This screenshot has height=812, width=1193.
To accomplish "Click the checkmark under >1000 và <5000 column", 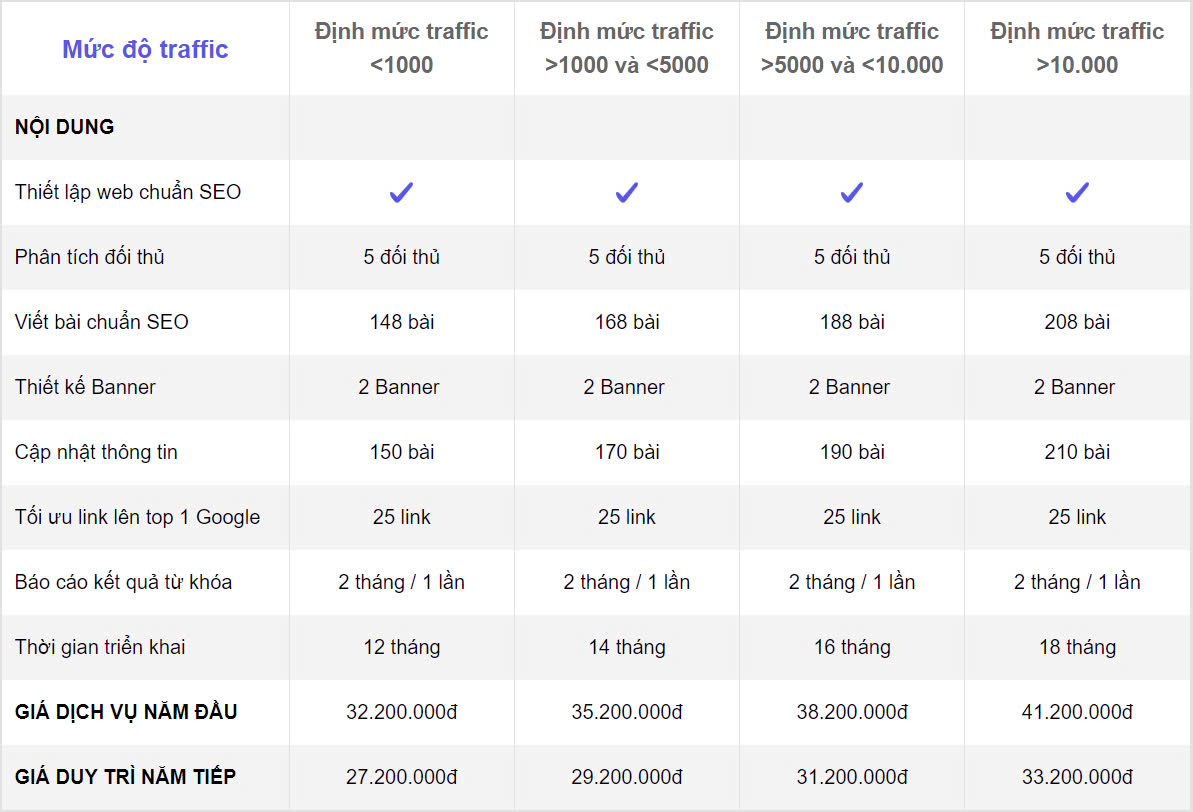I will click(x=626, y=193).
